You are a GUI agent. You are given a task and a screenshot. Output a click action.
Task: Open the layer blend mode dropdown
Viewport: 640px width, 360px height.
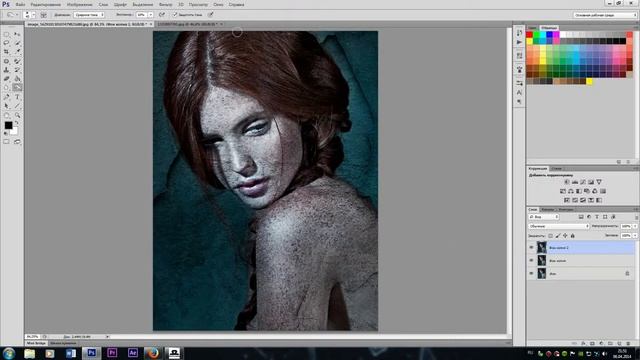pyautogui.click(x=559, y=226)
